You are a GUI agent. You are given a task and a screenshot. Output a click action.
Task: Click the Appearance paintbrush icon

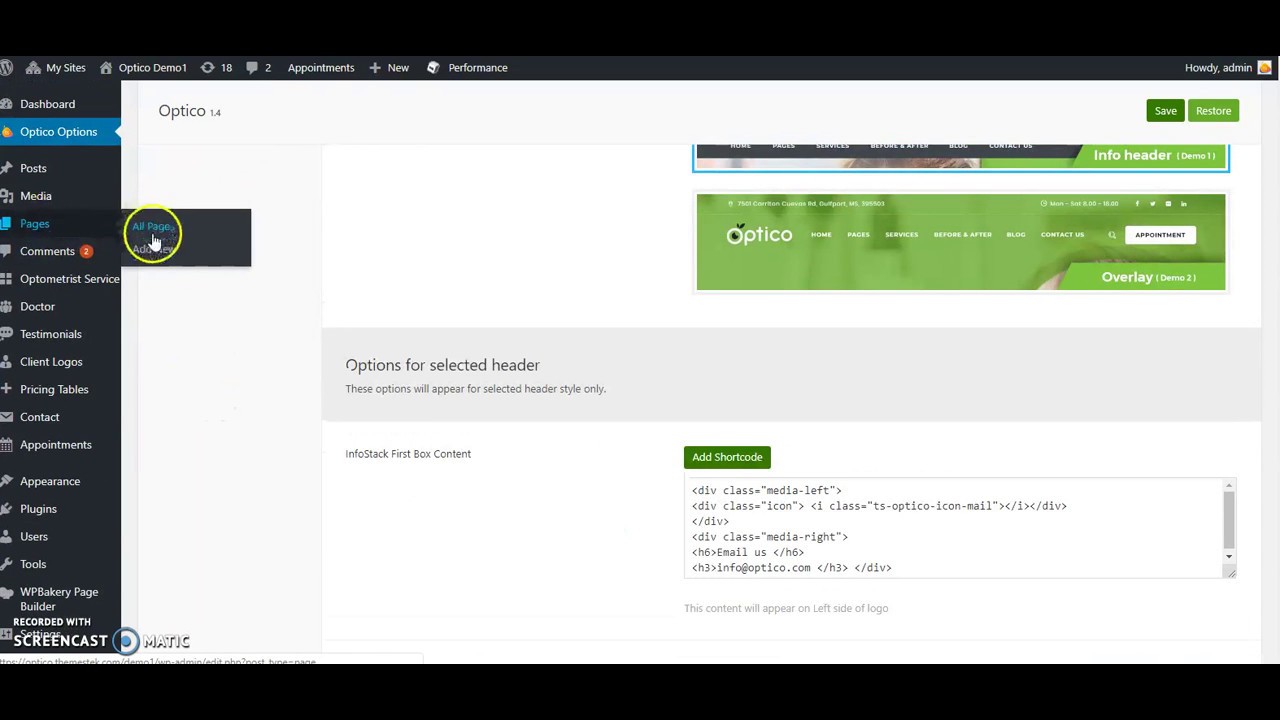[5, 481]
